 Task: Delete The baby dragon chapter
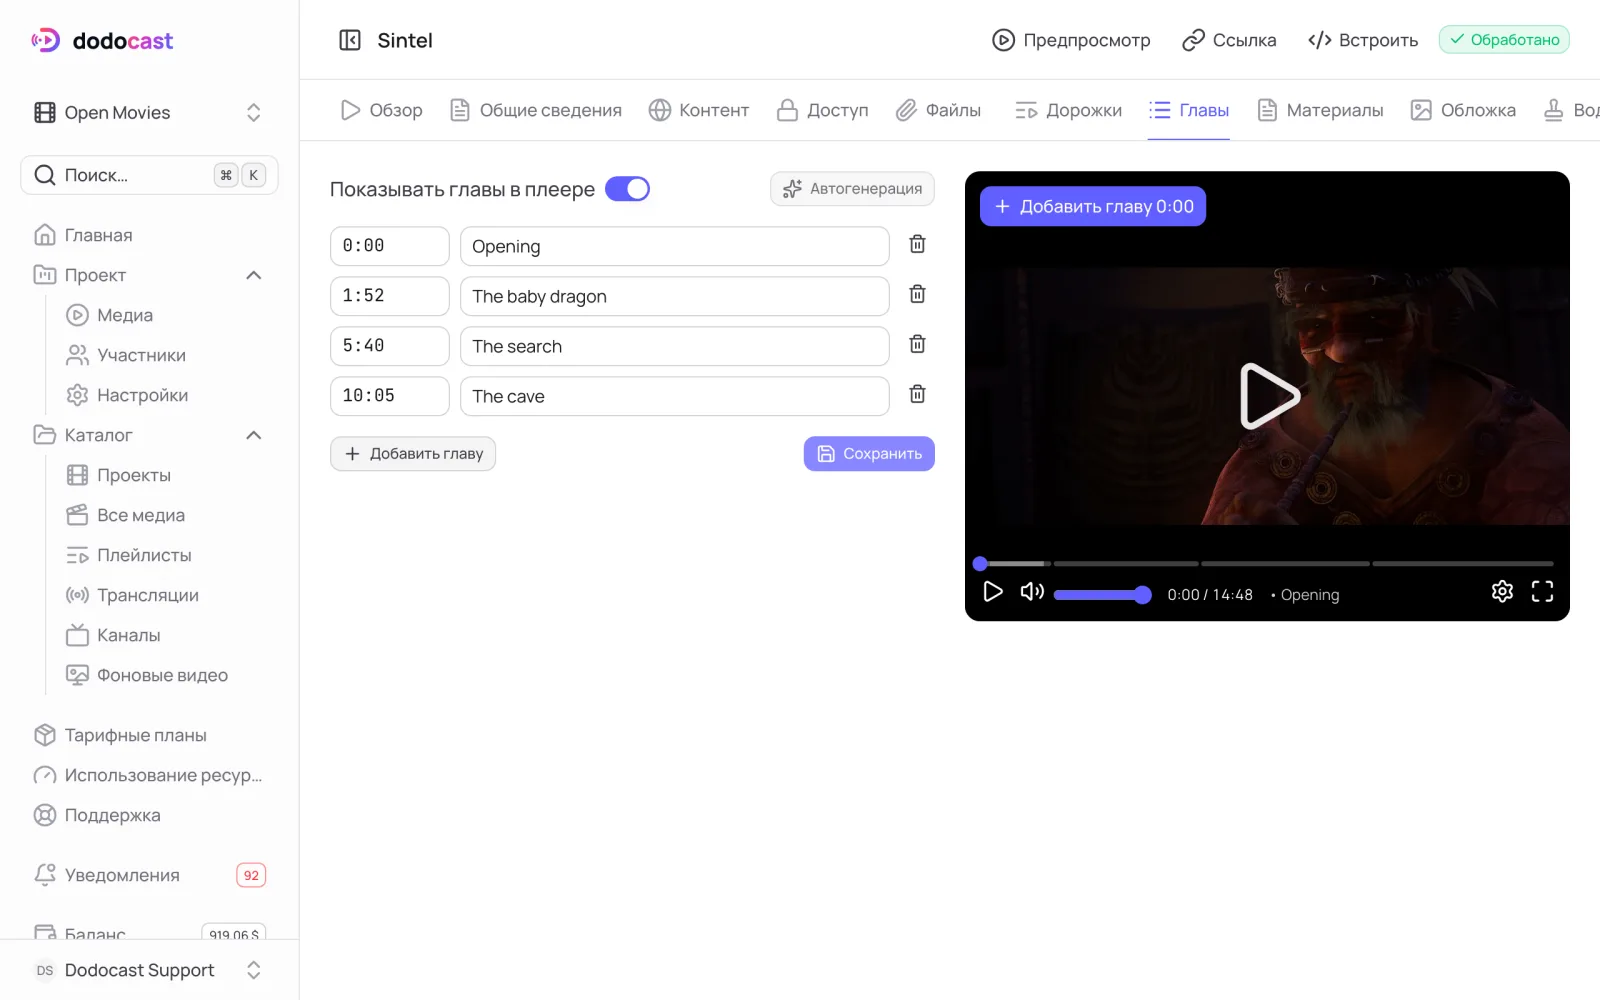click(x=917, y=294)
